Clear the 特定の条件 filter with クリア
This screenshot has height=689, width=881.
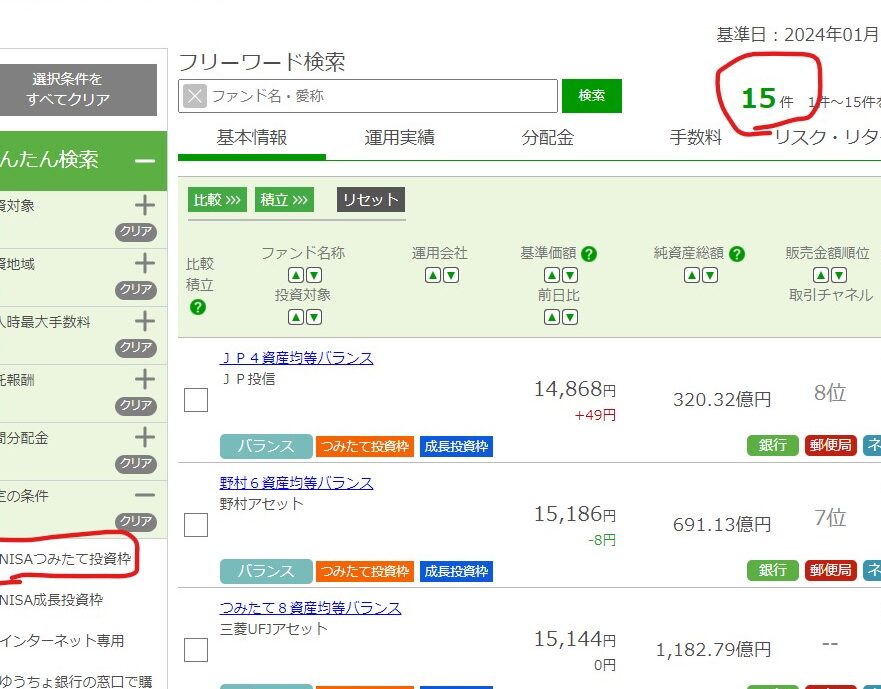pos(136,521)
